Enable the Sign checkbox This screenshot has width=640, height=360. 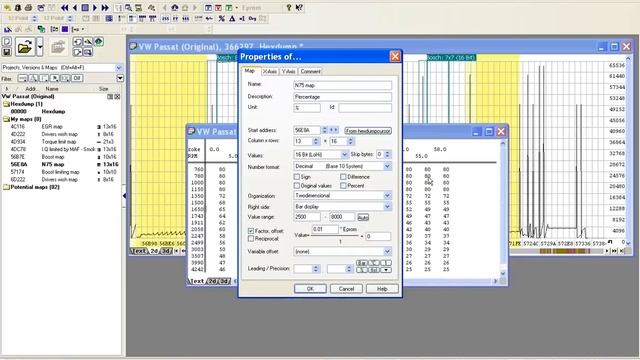pos(297,177)
